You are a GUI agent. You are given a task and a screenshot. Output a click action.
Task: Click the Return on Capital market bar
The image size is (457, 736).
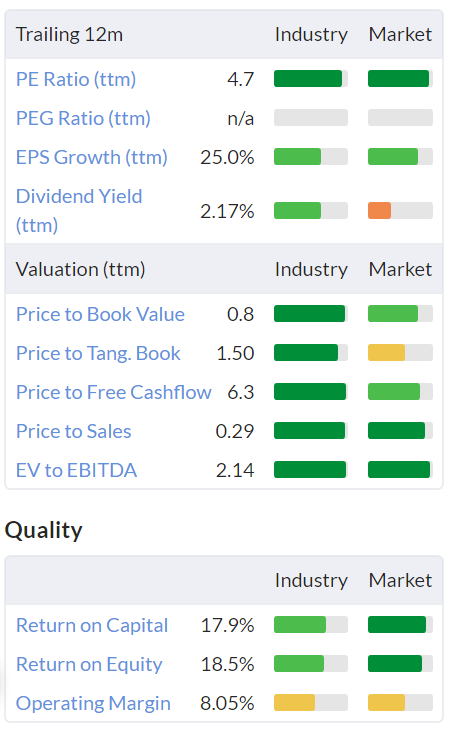[x=400, y=625]
